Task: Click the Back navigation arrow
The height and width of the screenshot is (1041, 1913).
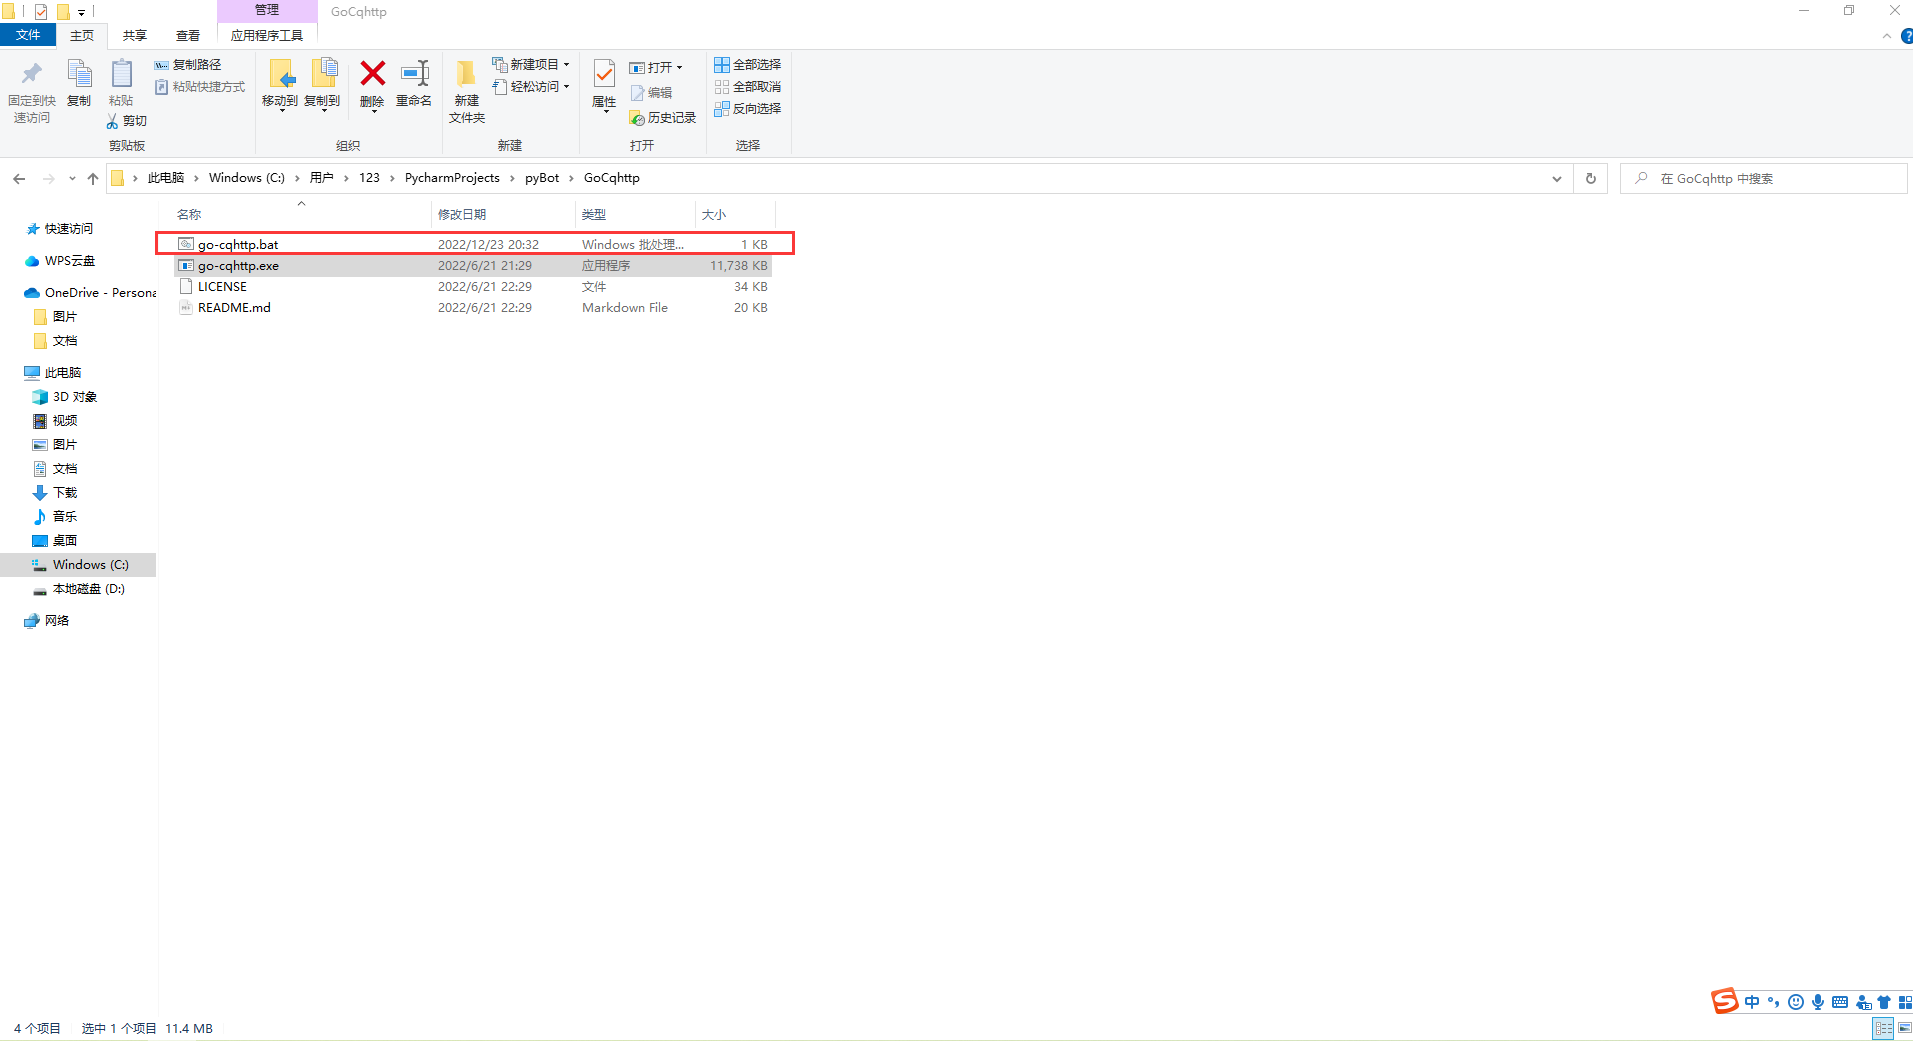Action: (x=19, y=179)
